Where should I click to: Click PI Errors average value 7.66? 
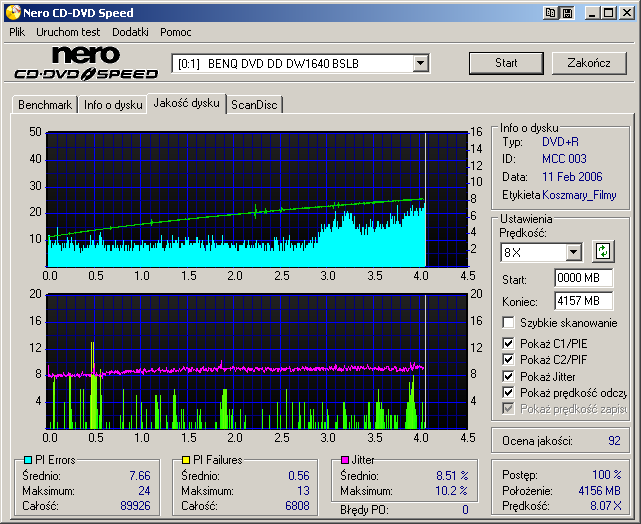click(x=140, y=476)
